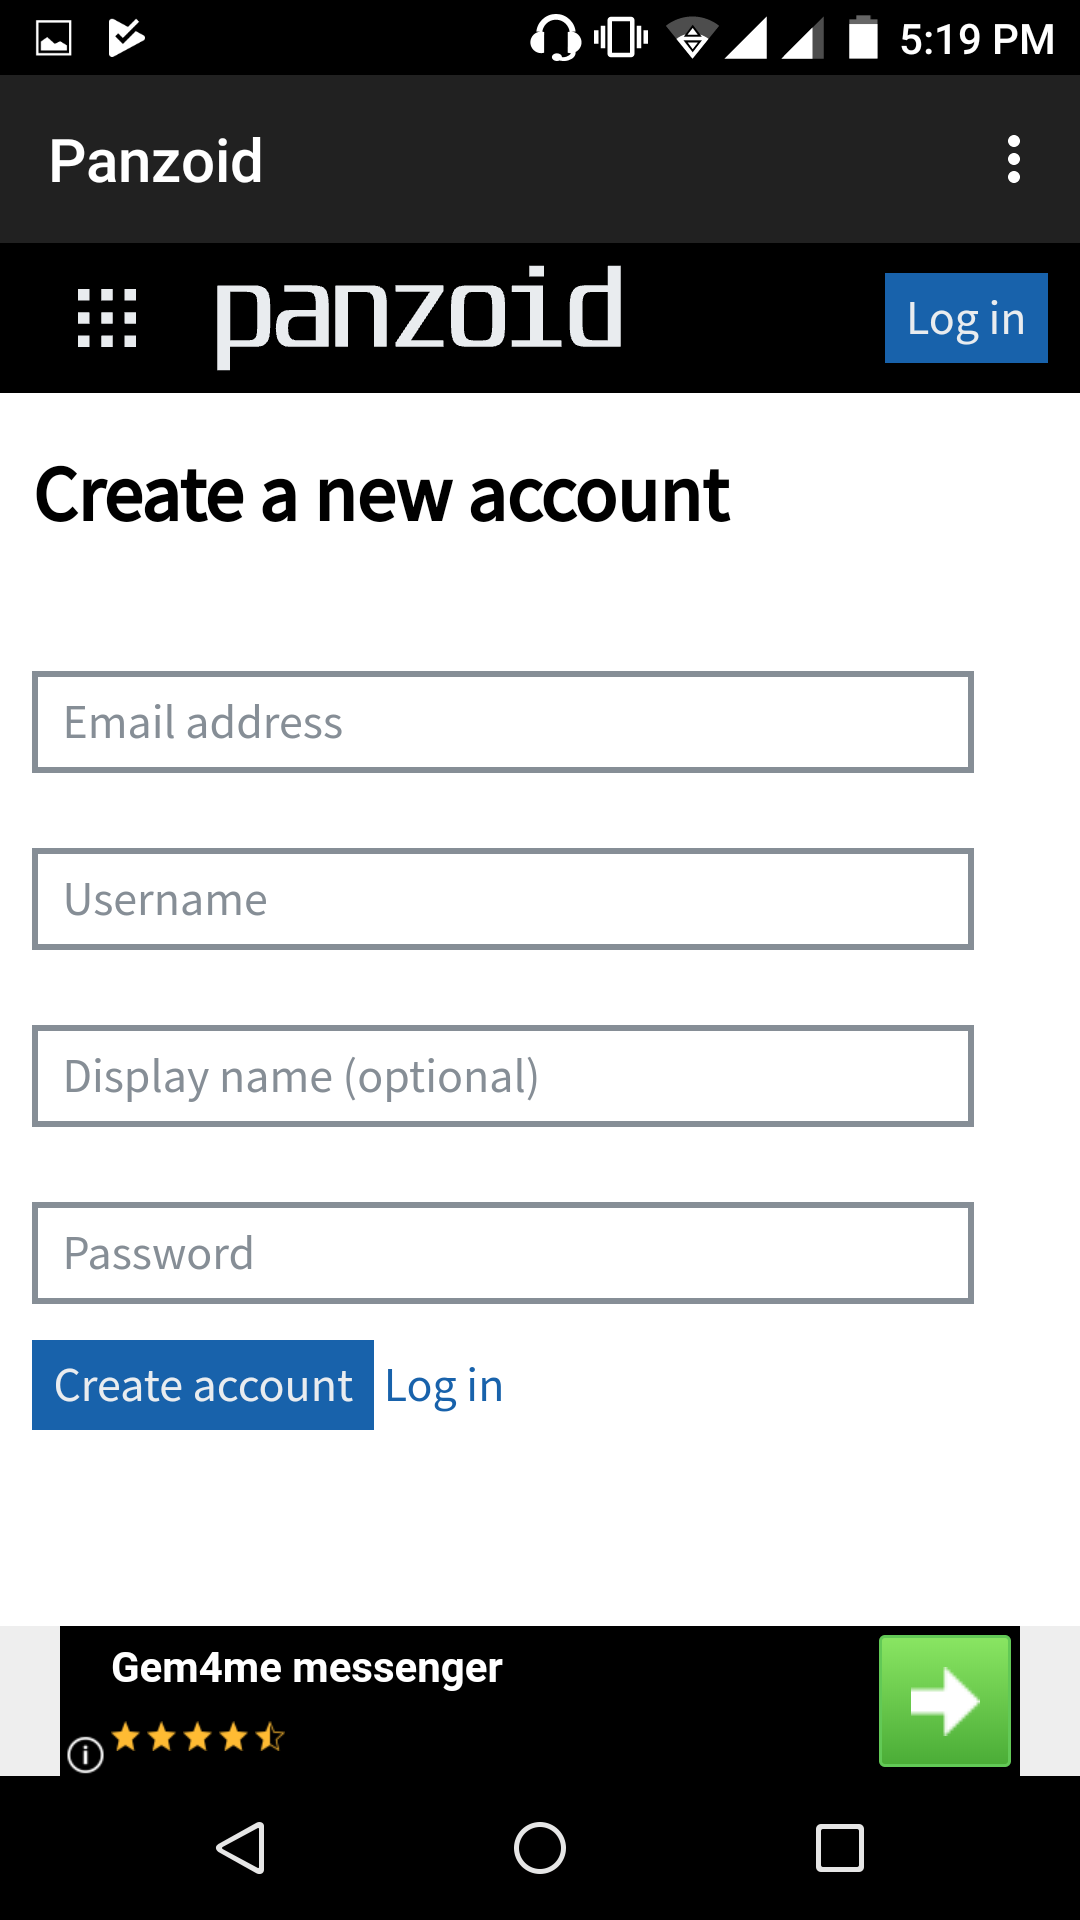Open the Panzoid grid apps menu

(107, 318)
